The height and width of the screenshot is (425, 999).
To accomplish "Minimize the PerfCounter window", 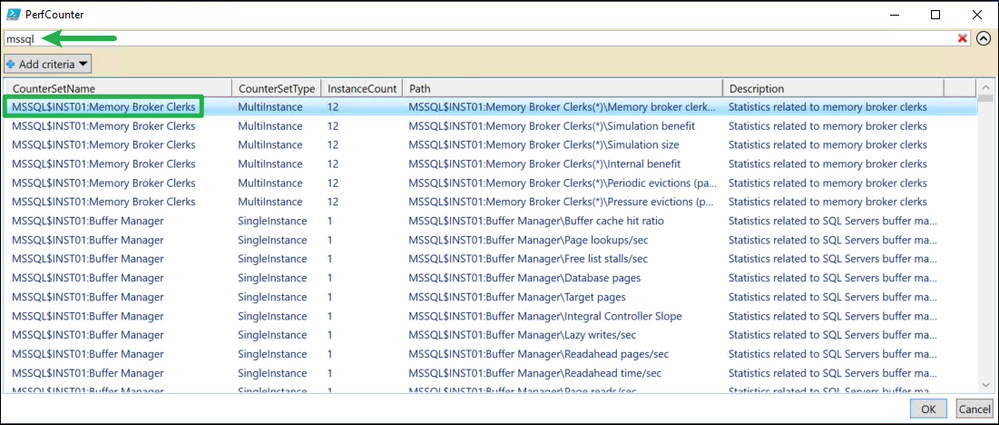I will 895,14.
